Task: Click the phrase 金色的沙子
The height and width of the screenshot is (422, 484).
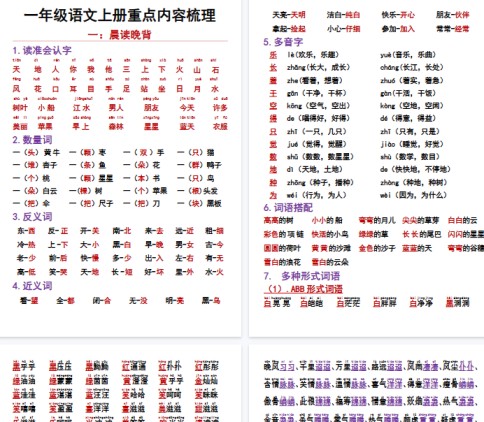Action: pyautogui.click(x=377, y=248)
